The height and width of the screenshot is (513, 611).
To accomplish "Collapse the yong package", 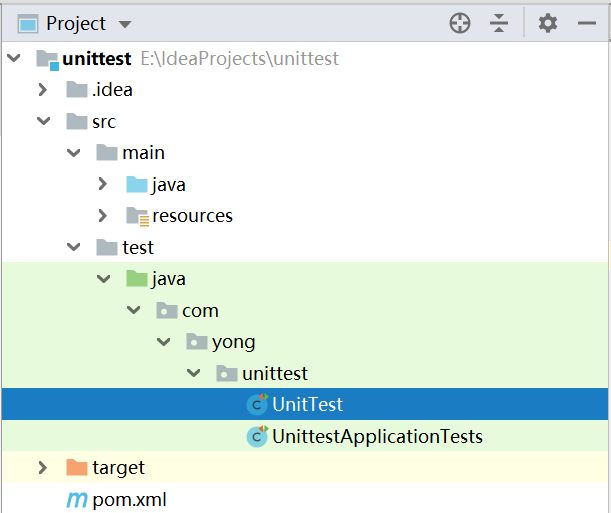I will (x=163, y=342).
